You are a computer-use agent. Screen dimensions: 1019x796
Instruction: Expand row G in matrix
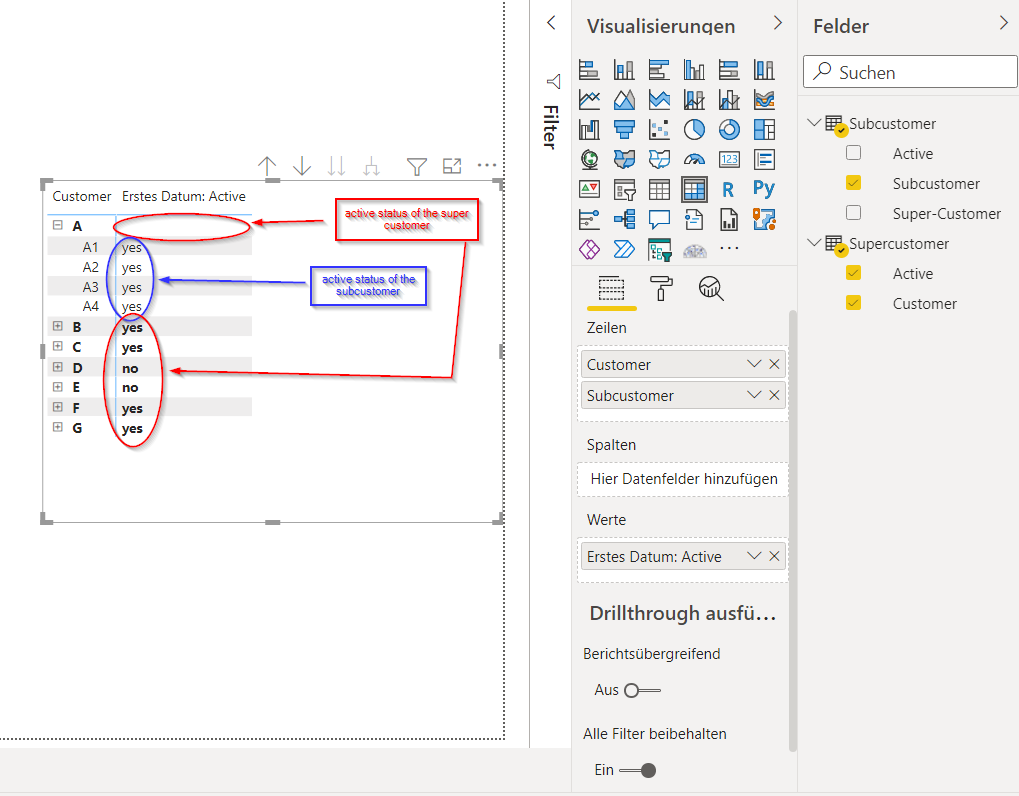[x=58, y=427]
